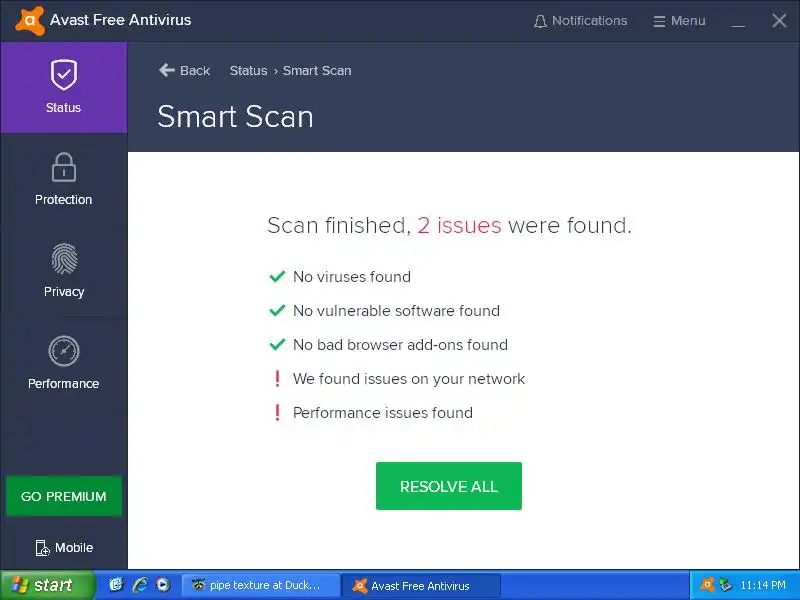Click the Status breadcrumb link
The image size is (800, 600).
click(248, 70)
